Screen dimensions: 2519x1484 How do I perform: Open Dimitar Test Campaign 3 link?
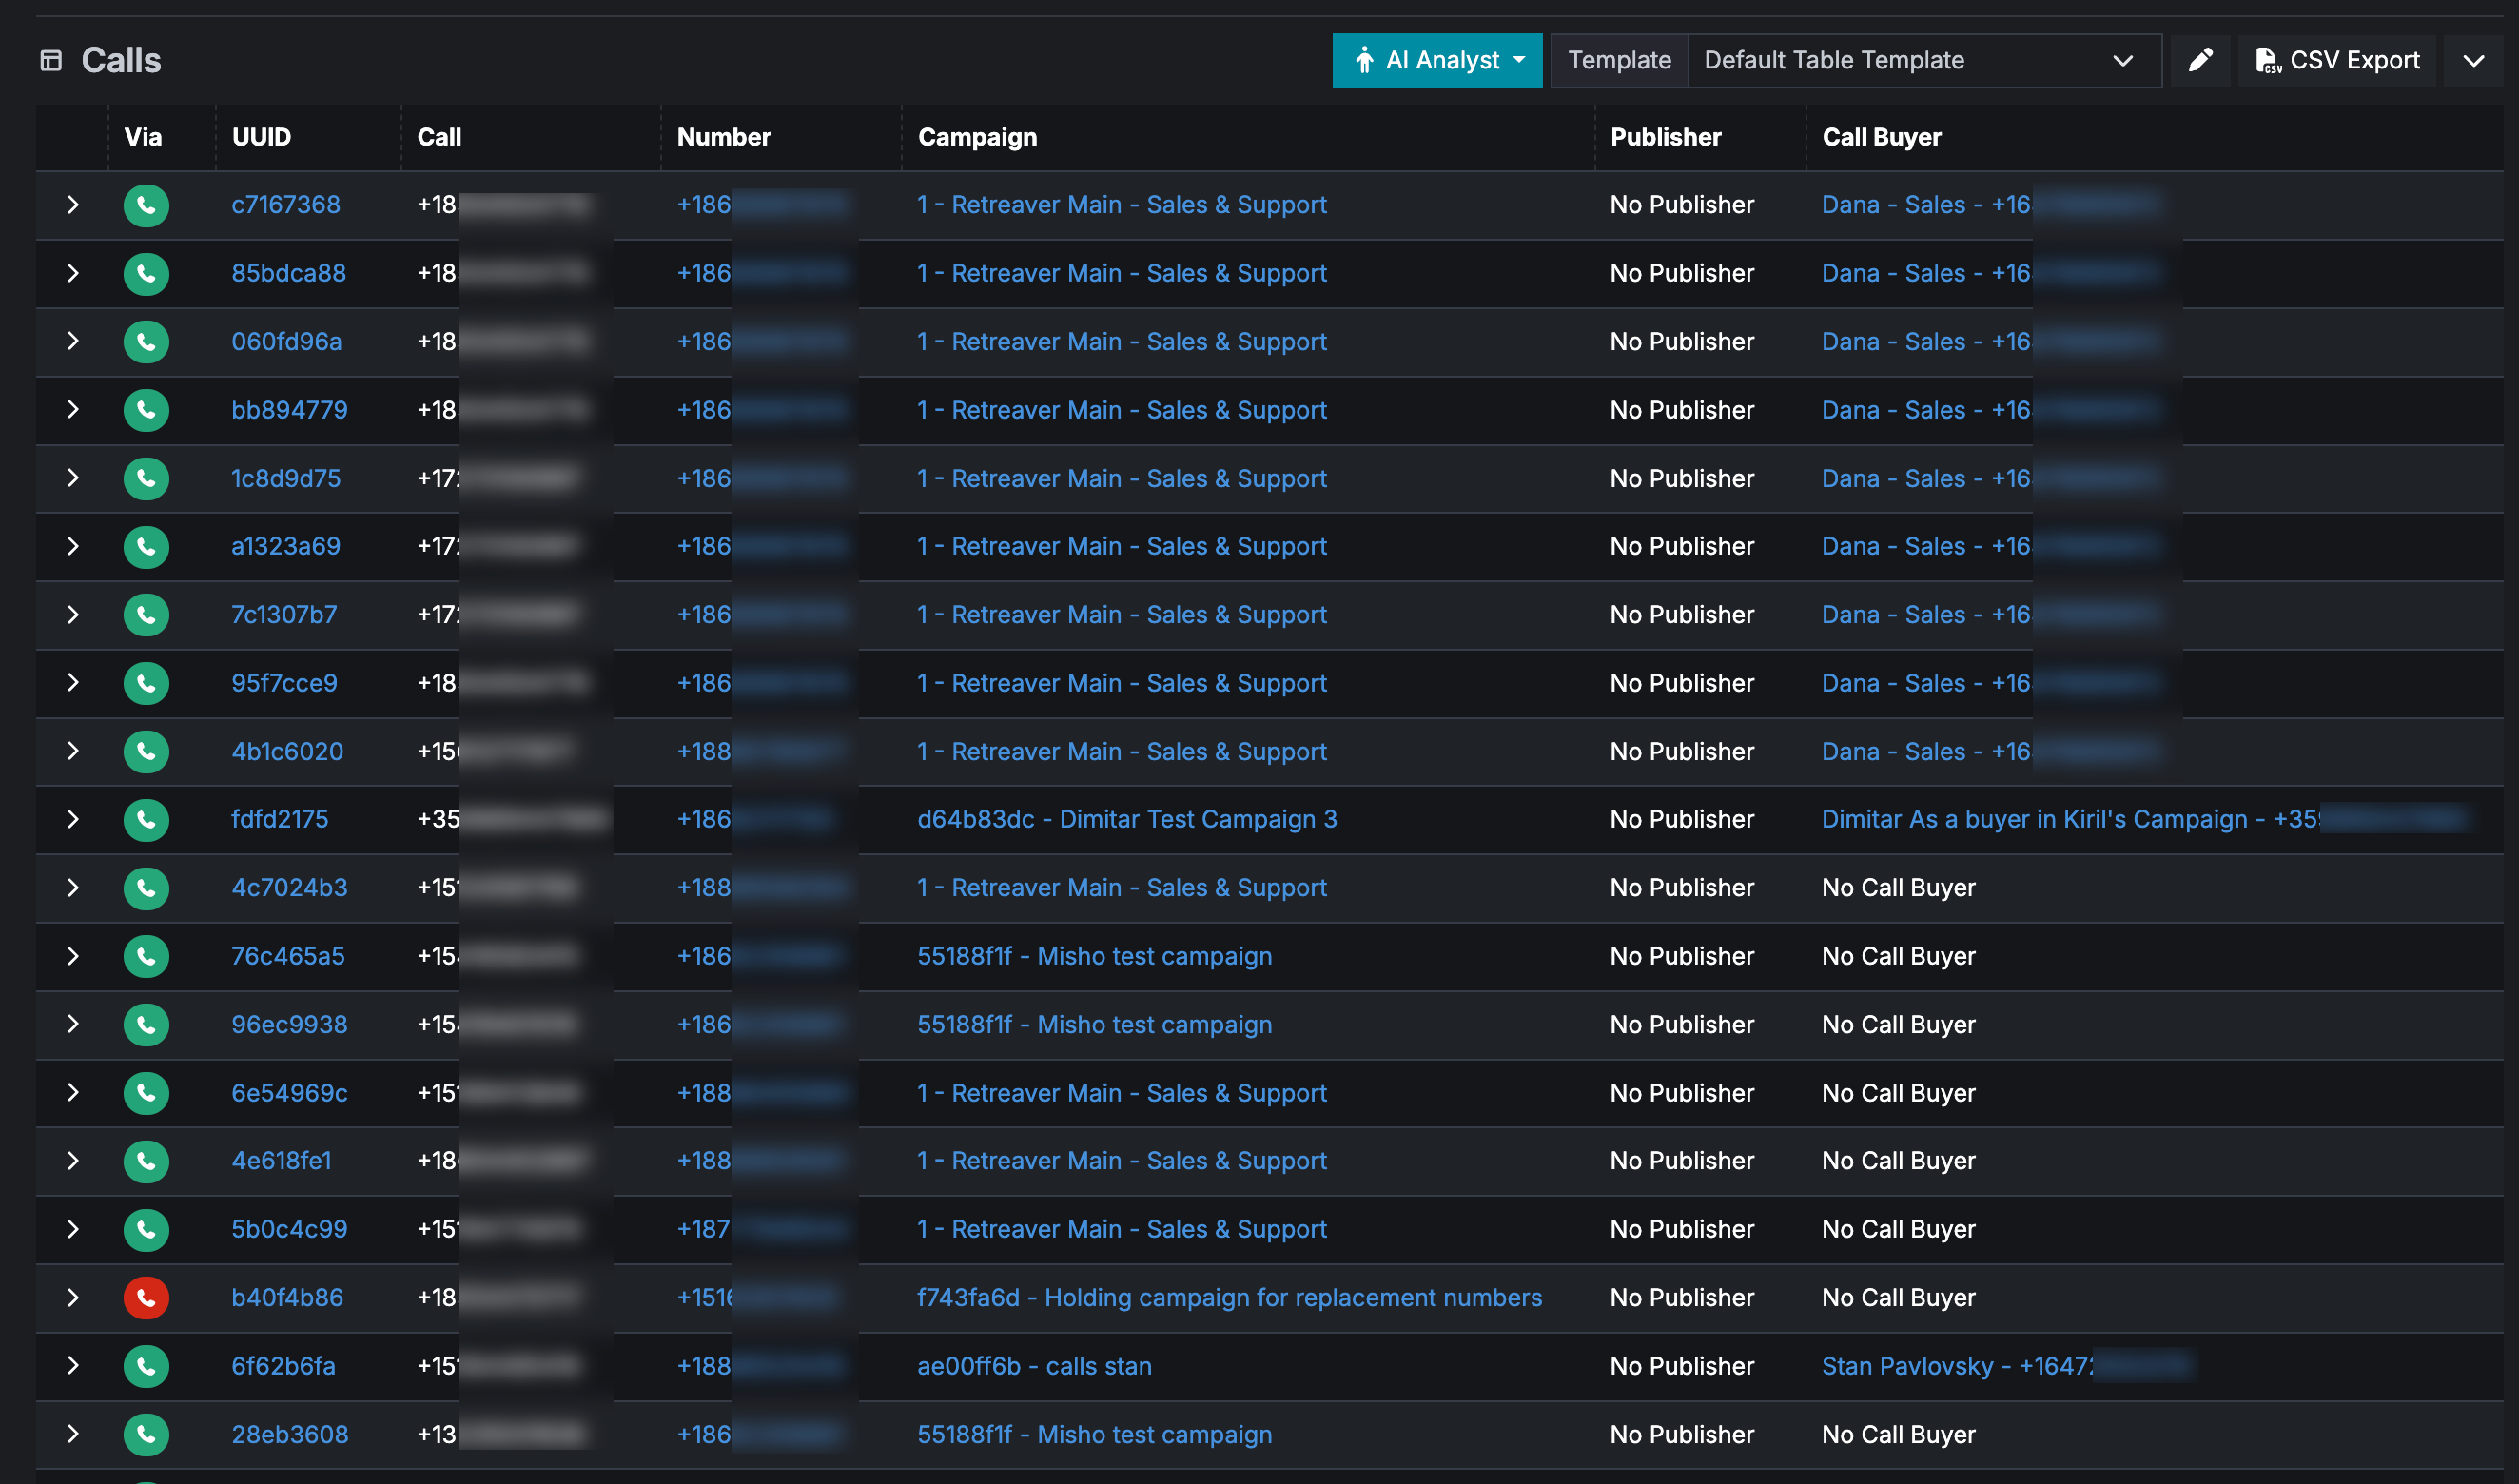point(1128,819)
